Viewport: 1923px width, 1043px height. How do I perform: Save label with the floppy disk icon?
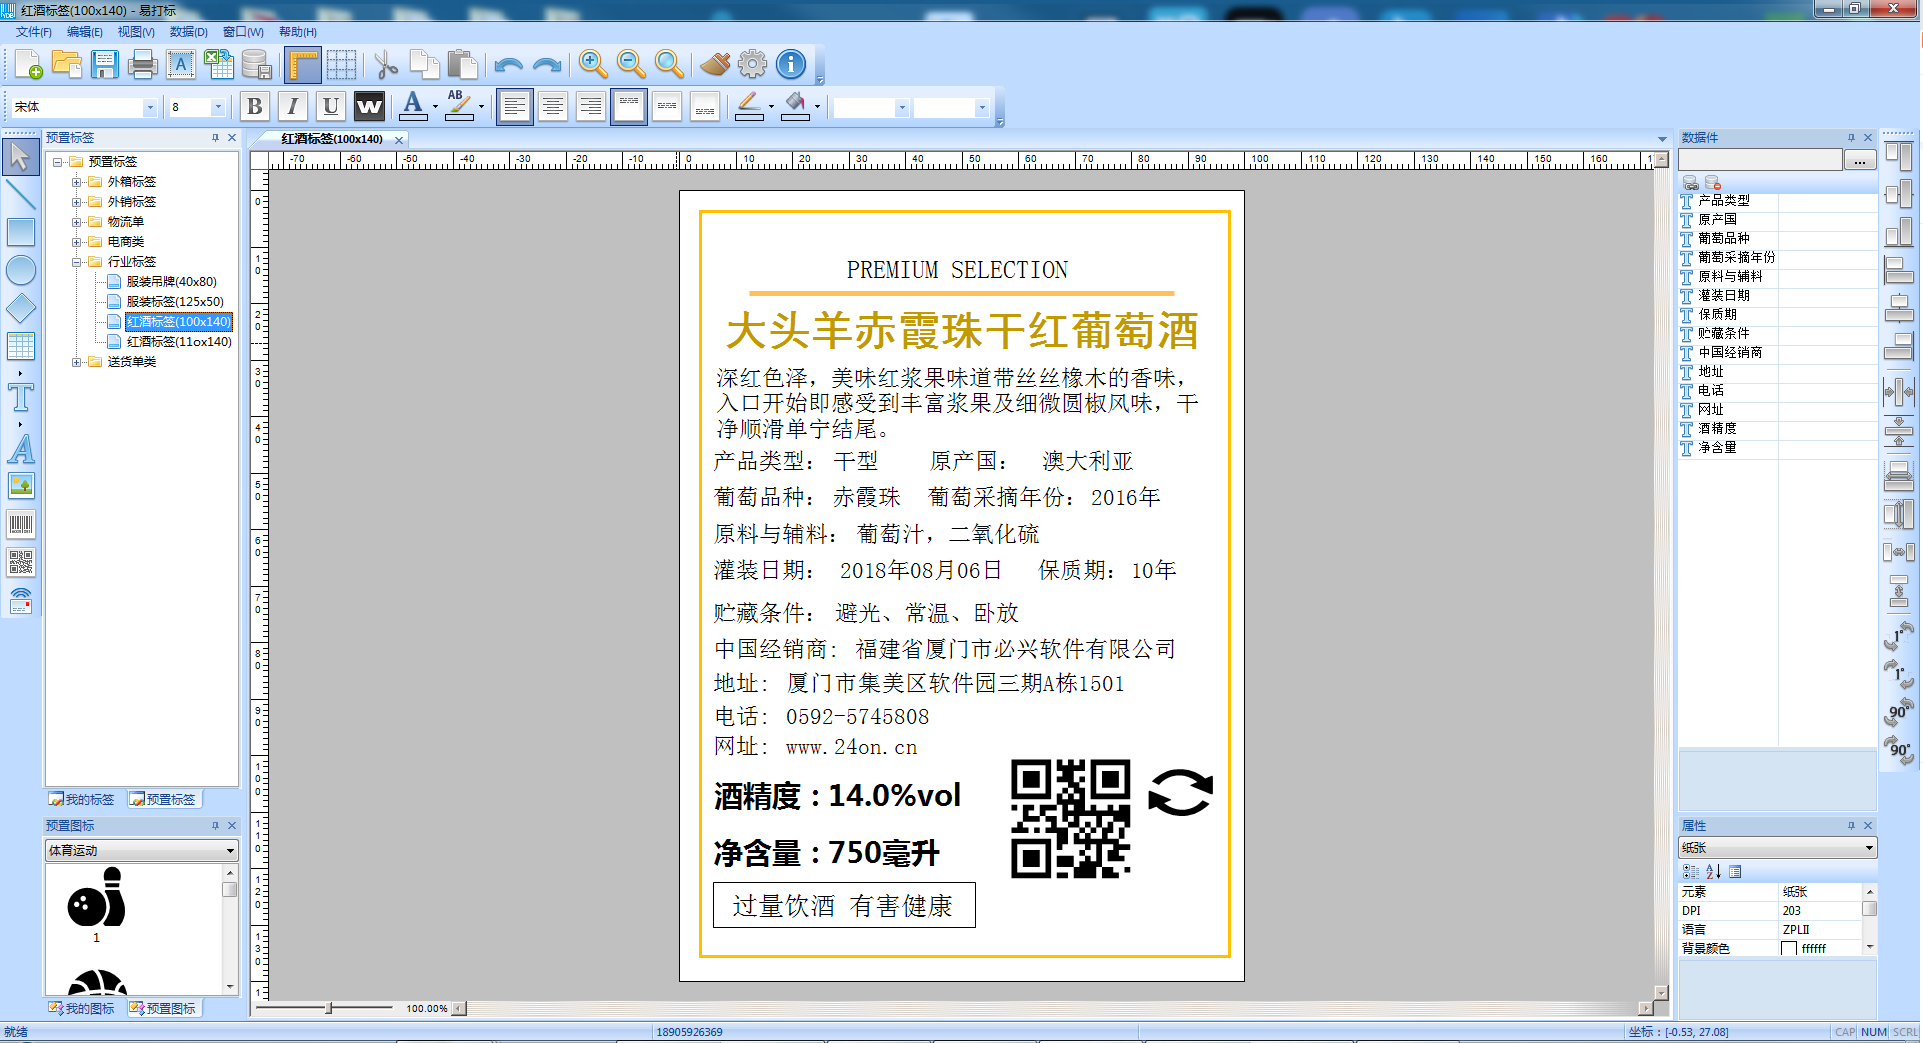pos(104,65)
